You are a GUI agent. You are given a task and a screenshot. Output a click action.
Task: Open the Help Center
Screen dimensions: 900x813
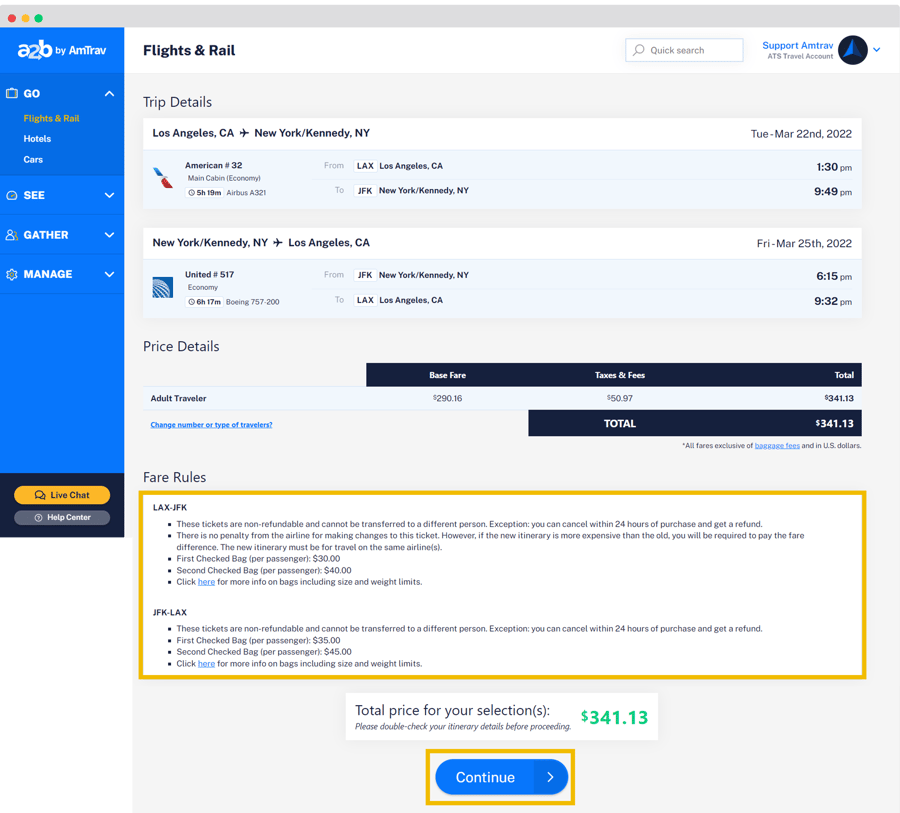pos(62,517)
